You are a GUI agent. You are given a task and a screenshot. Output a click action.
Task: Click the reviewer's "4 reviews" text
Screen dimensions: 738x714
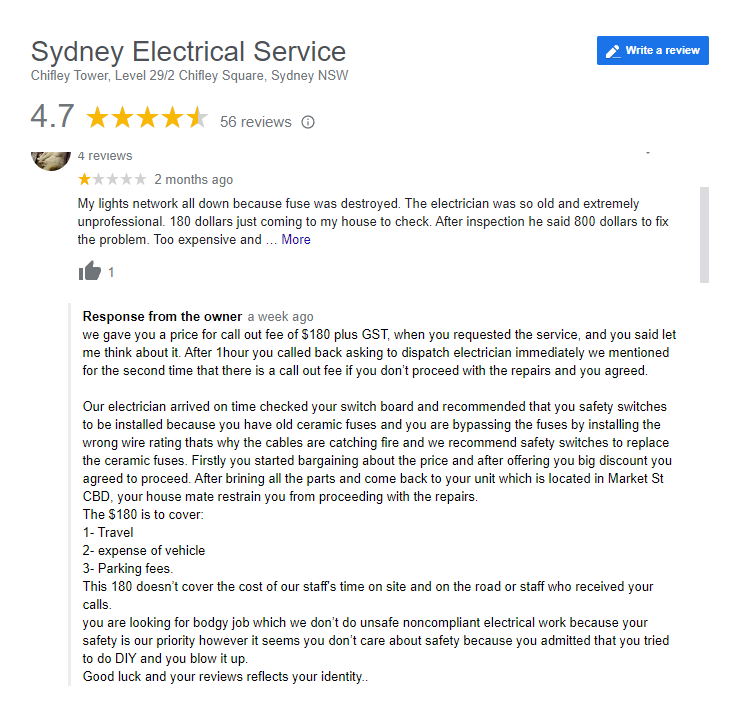tap(105, 156)
